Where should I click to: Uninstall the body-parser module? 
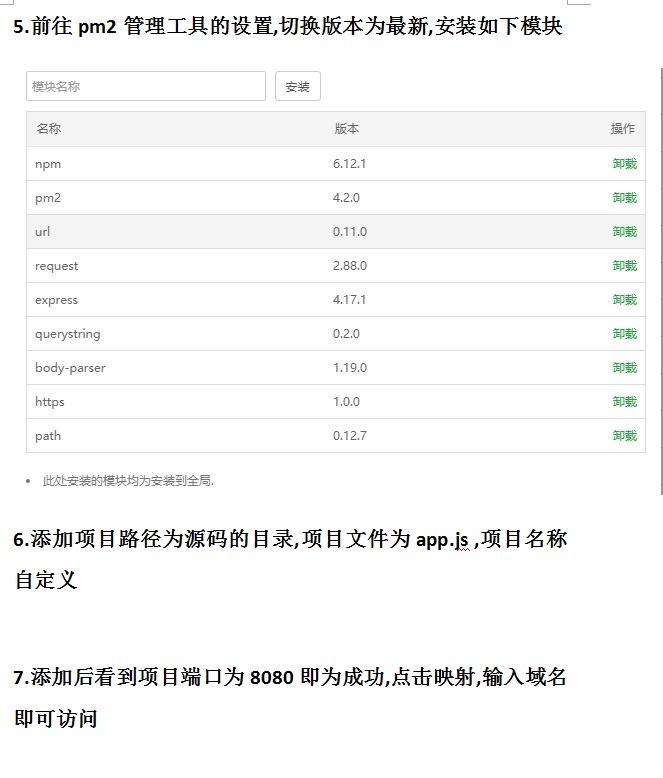(624, 368)
